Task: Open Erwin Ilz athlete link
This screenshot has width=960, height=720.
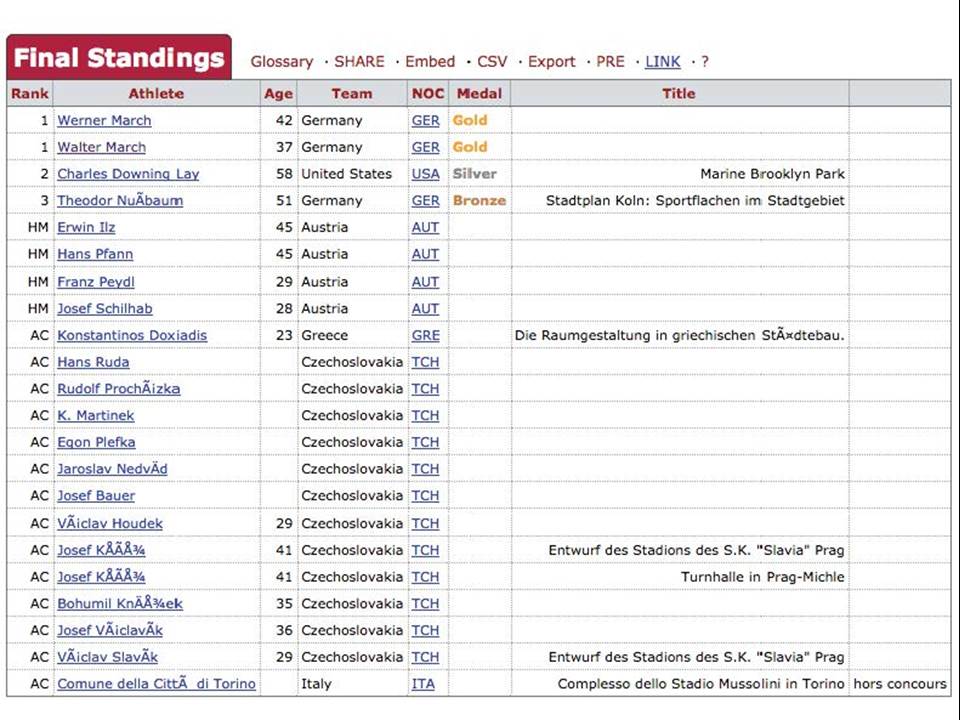Action: (86, 227)
